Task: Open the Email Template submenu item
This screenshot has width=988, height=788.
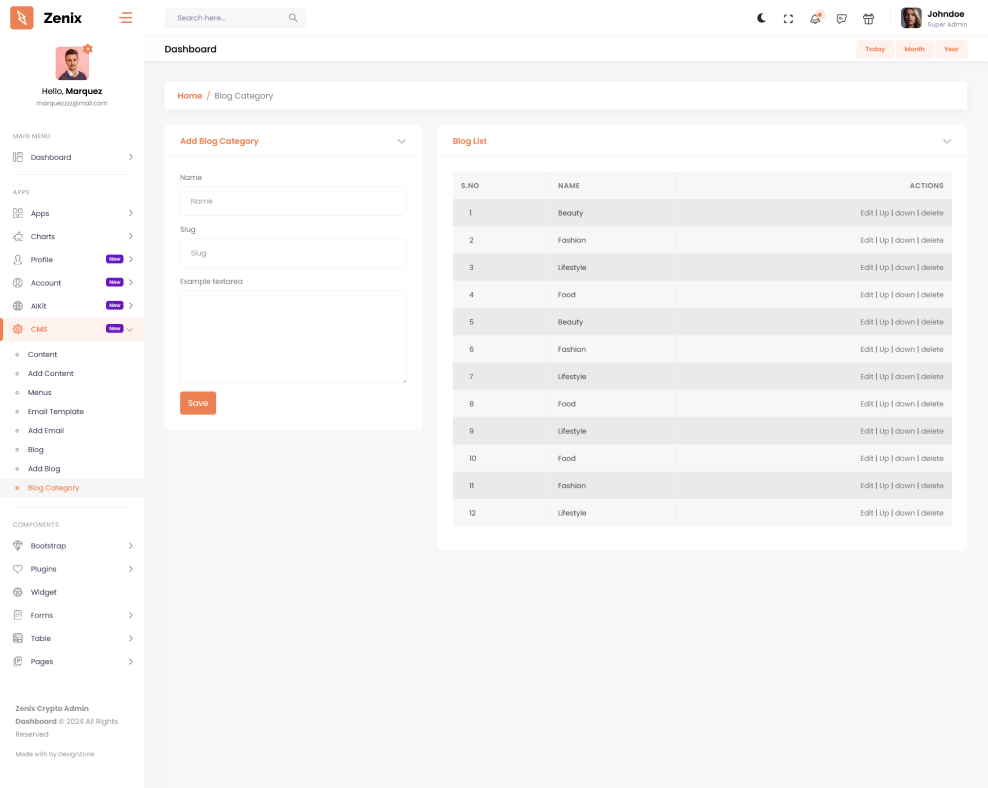Action: [x=56, y=412]
